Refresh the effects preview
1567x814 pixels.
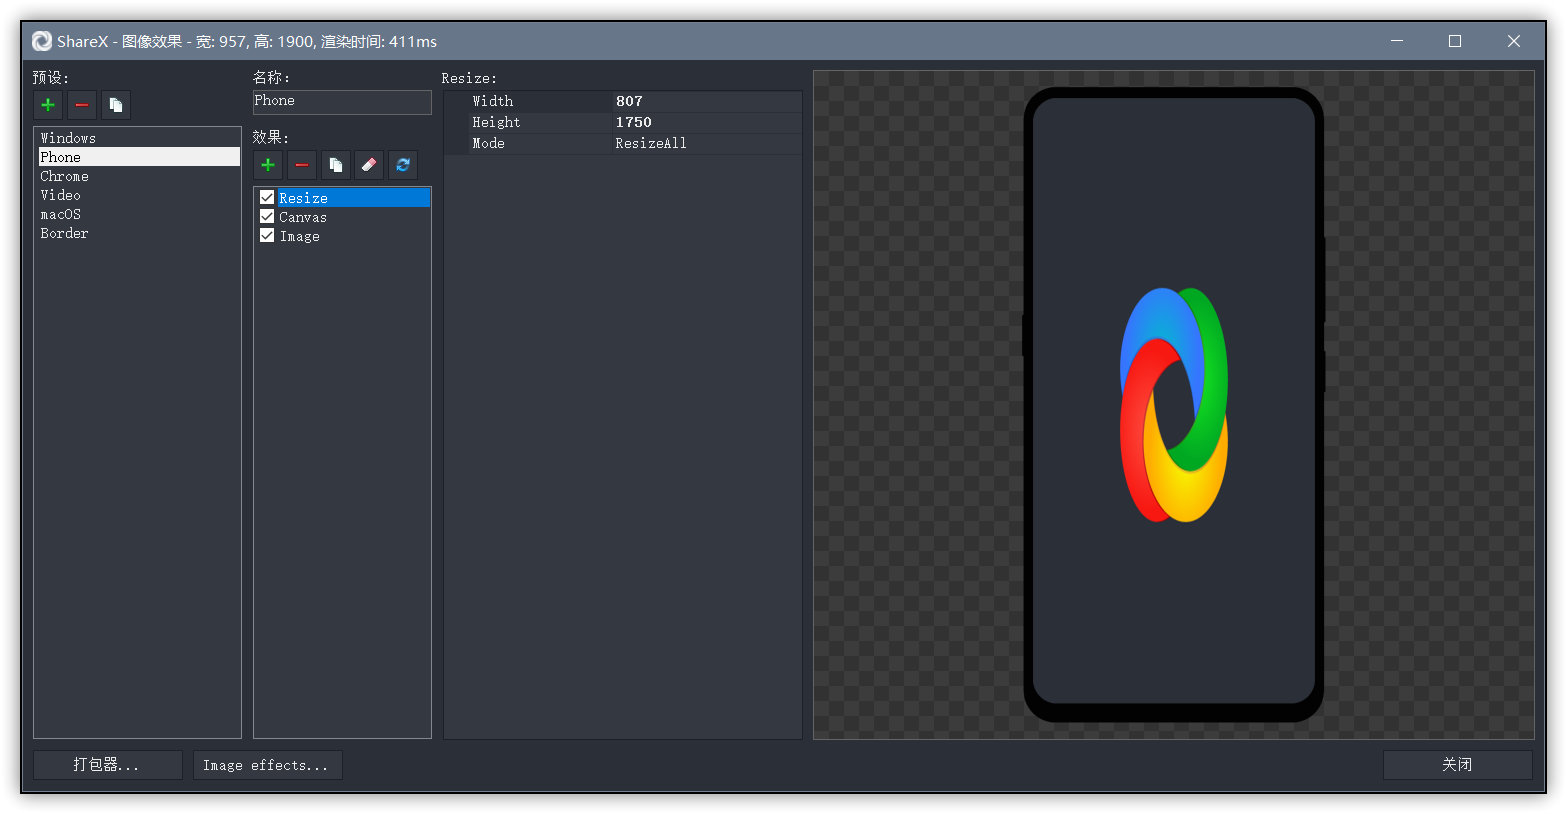[x=403, y=165]
